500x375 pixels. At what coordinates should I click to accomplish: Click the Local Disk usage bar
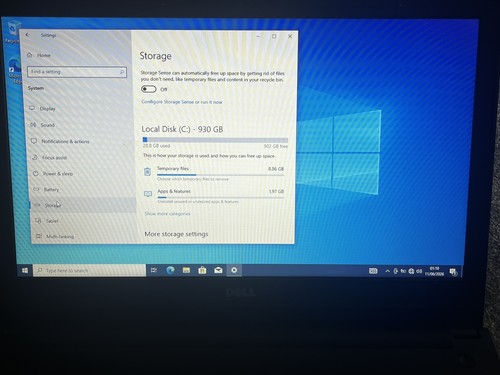215,140
